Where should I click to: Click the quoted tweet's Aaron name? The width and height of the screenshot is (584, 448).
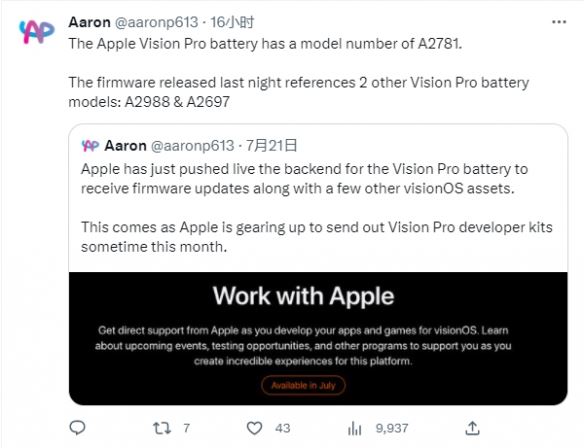(126, 146)
